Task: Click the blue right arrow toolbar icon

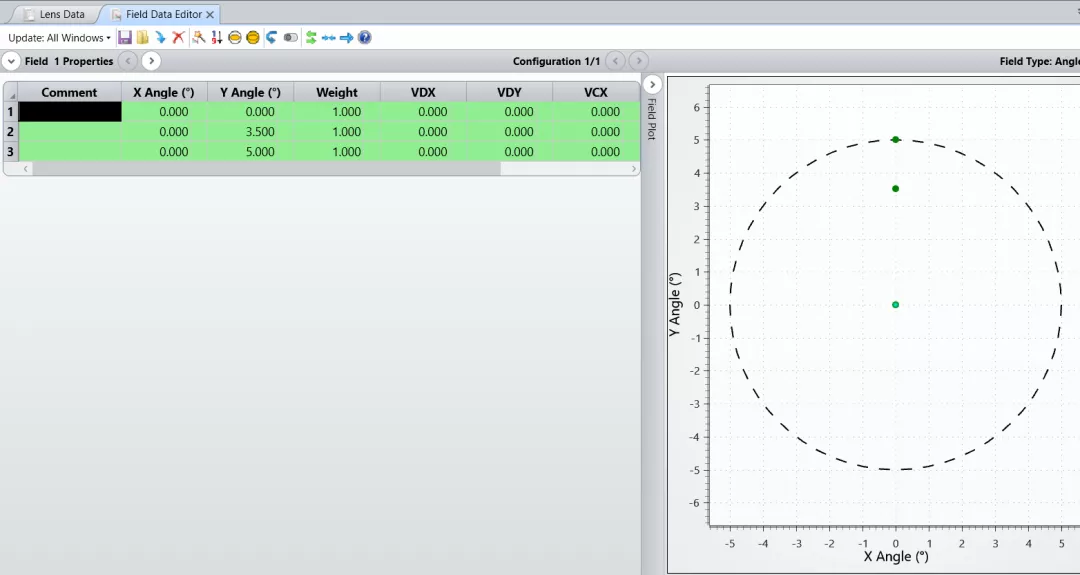Action: tap(346, 37)
